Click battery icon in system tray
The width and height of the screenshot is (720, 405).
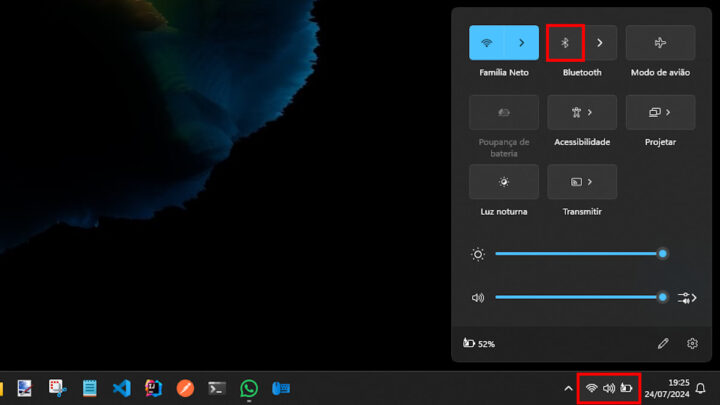(x=626, y=388)
